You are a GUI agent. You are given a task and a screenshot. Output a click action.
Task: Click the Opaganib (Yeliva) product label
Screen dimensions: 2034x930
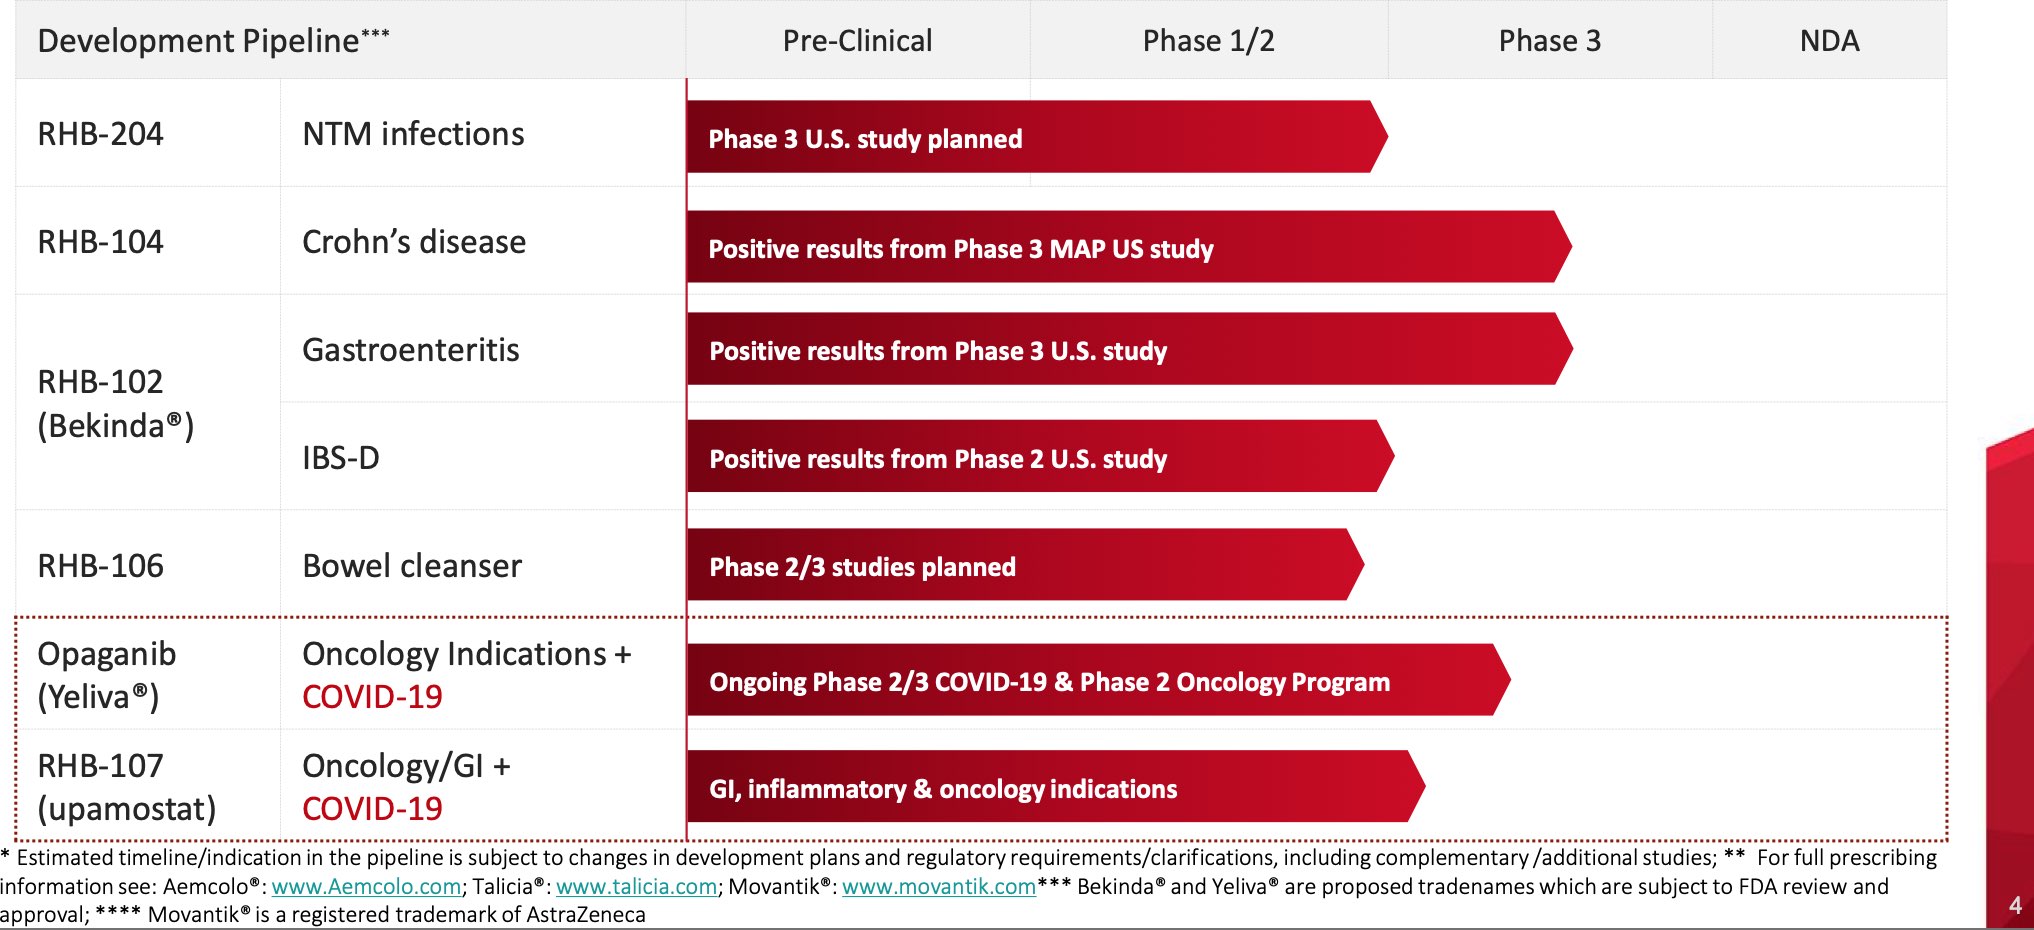tap(106, 675)
